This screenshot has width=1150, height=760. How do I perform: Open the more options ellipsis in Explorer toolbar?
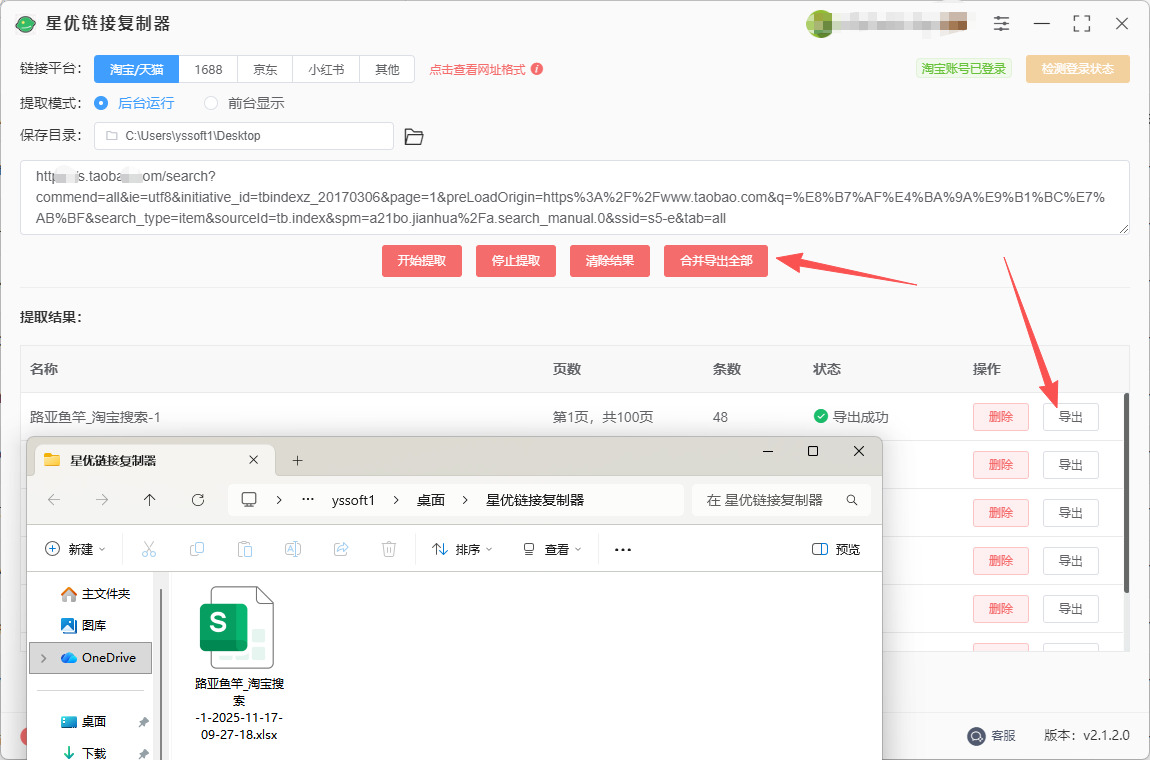click(x=623, y=549)
